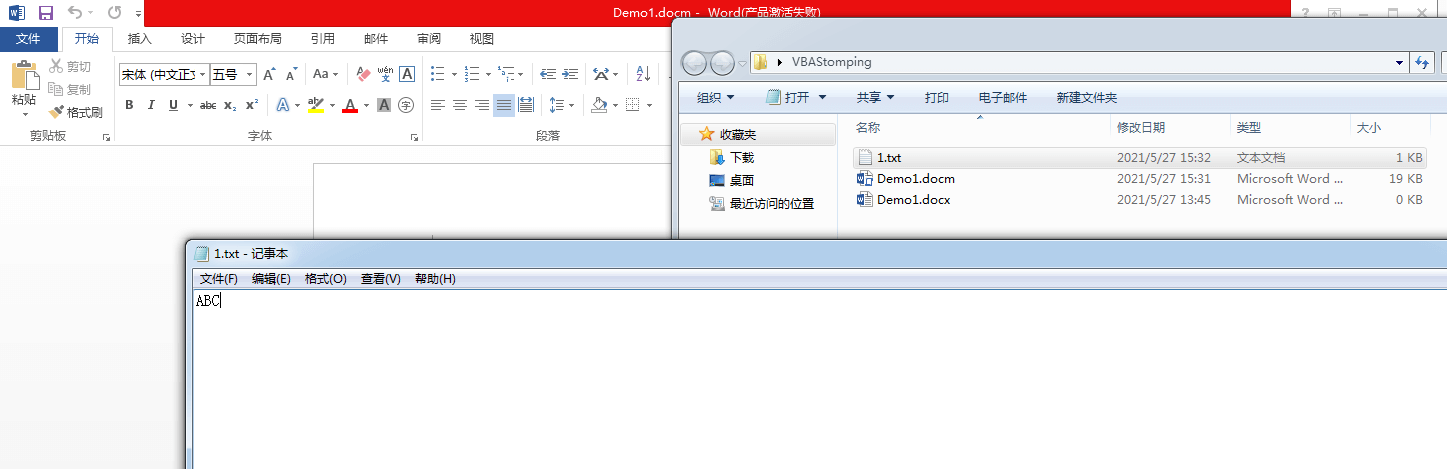Center paragraph text in Word

pyautogui.click(x=460, y=105)
